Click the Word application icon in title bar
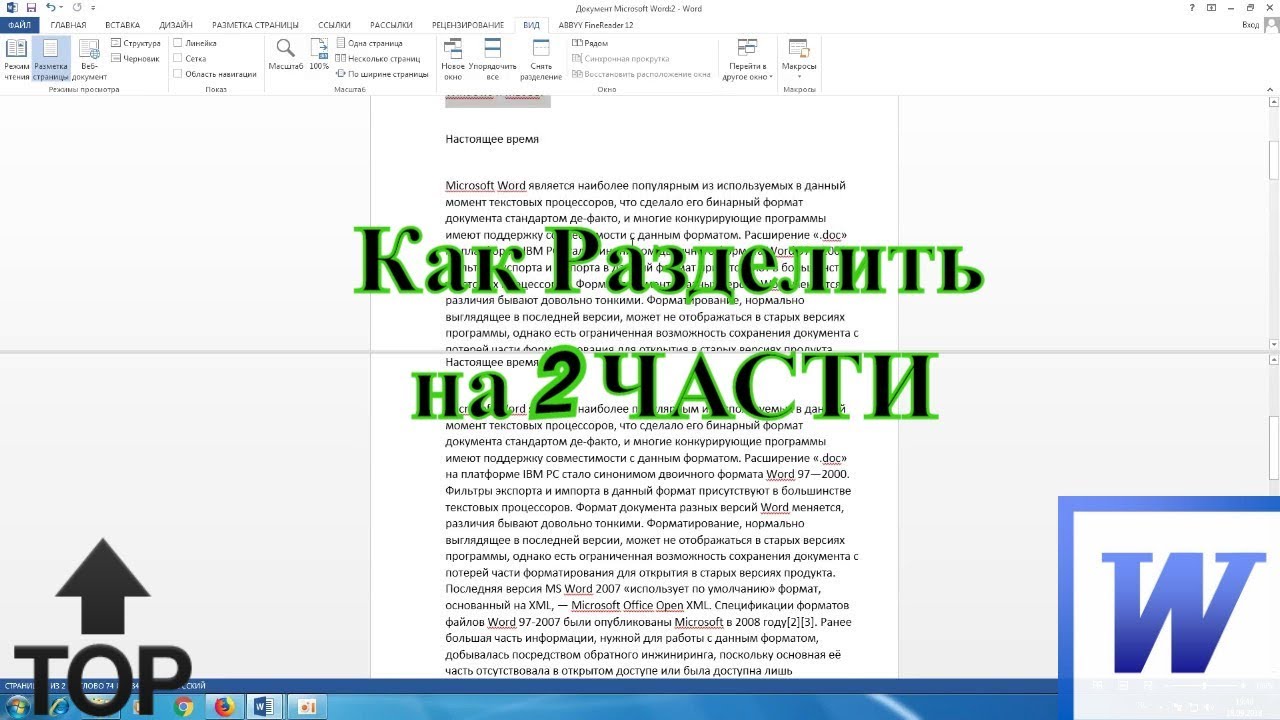The height and width of the screenshot is (720, 1280). pos(12,8)
